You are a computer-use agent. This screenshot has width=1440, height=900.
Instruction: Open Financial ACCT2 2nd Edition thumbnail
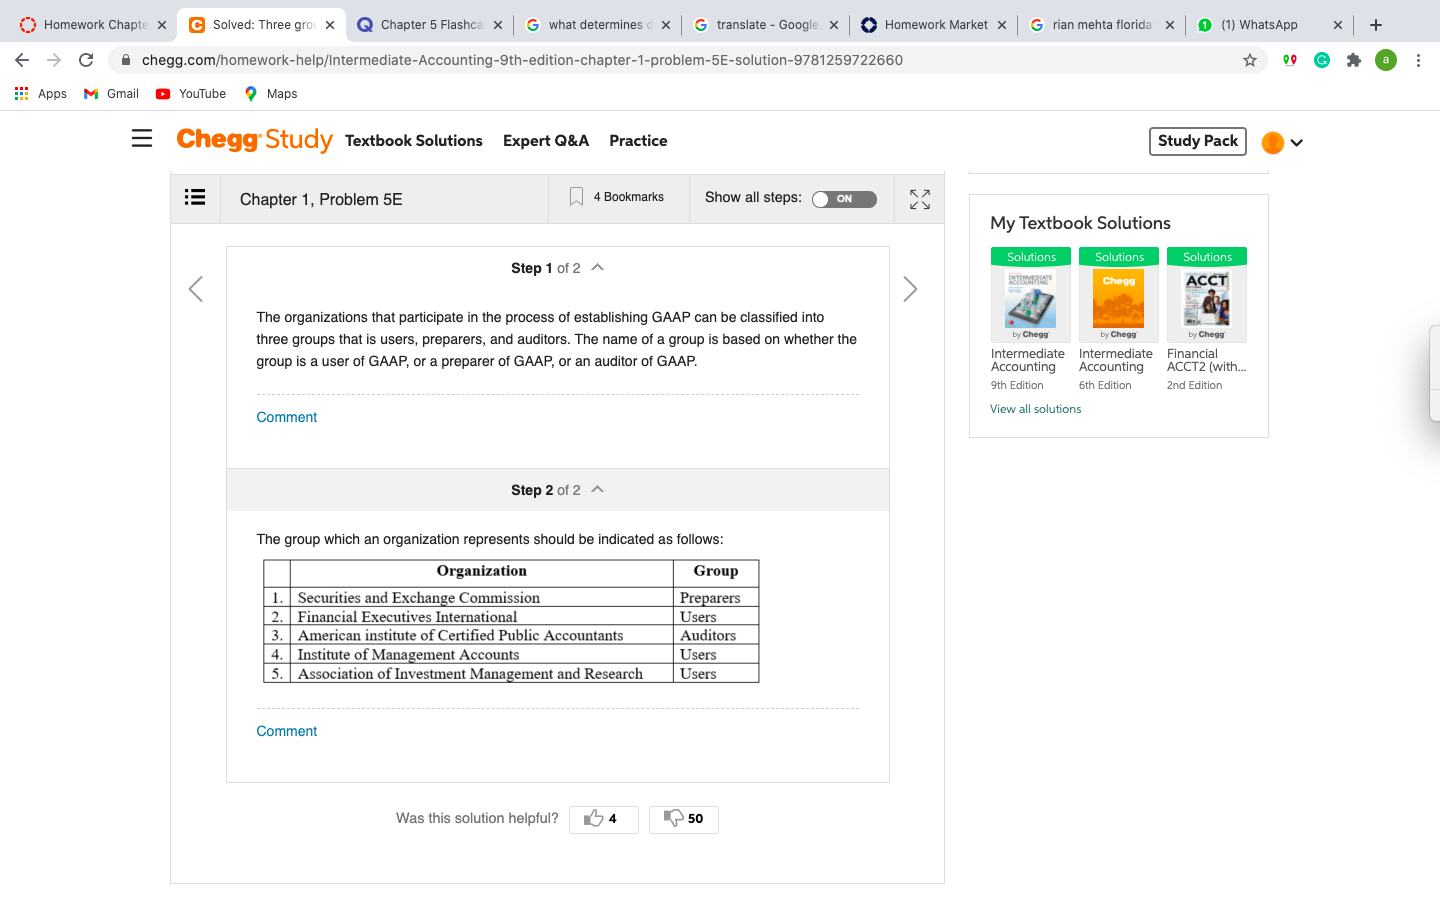1207,295
